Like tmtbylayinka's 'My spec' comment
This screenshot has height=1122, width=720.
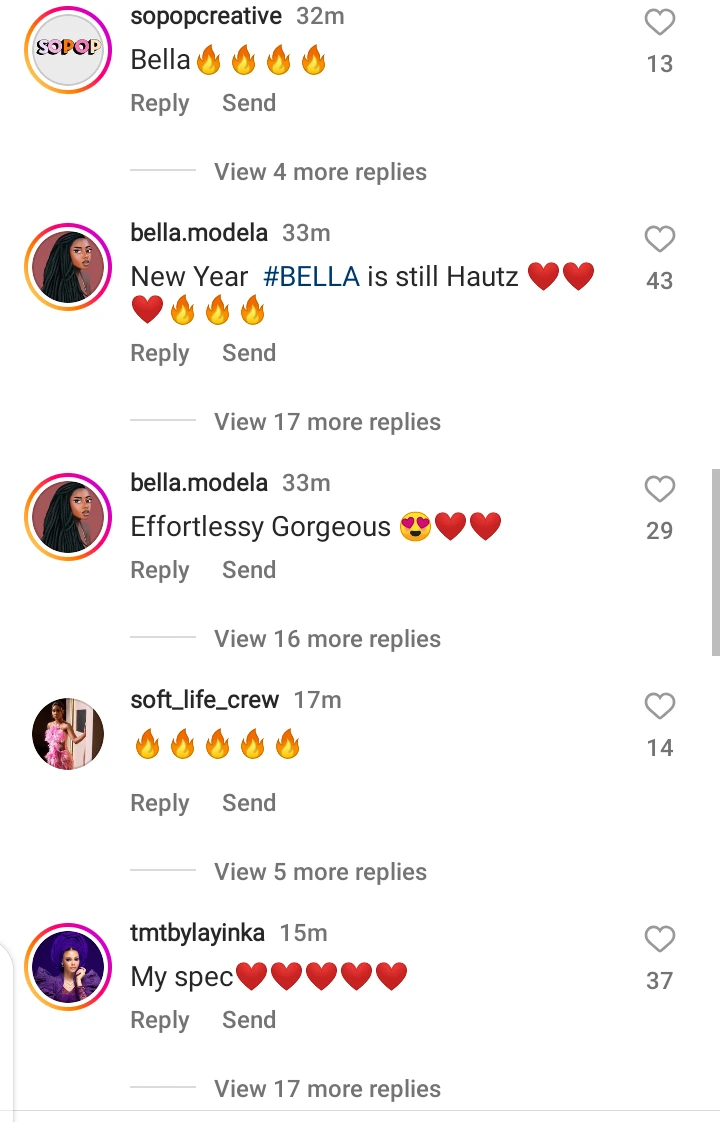tap(659, 939)
